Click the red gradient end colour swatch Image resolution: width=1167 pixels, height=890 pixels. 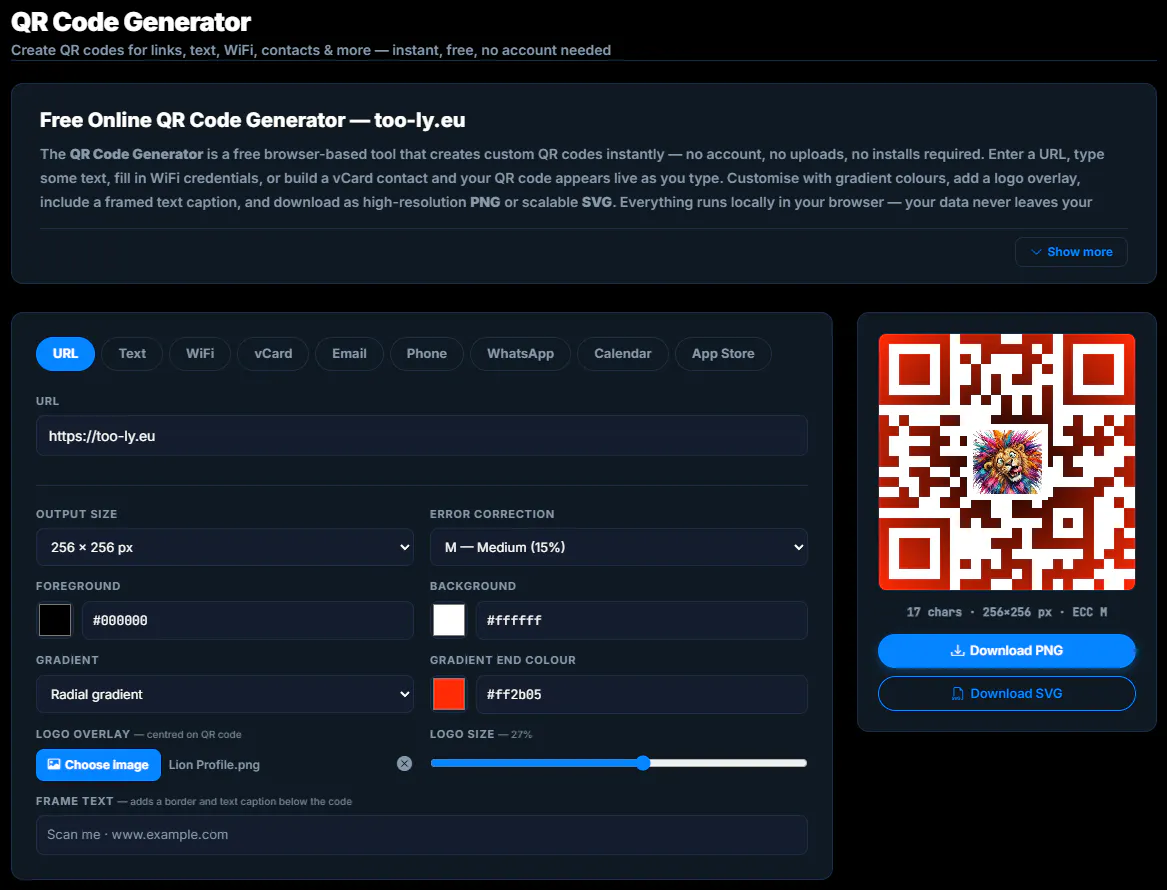coord(449,694)
